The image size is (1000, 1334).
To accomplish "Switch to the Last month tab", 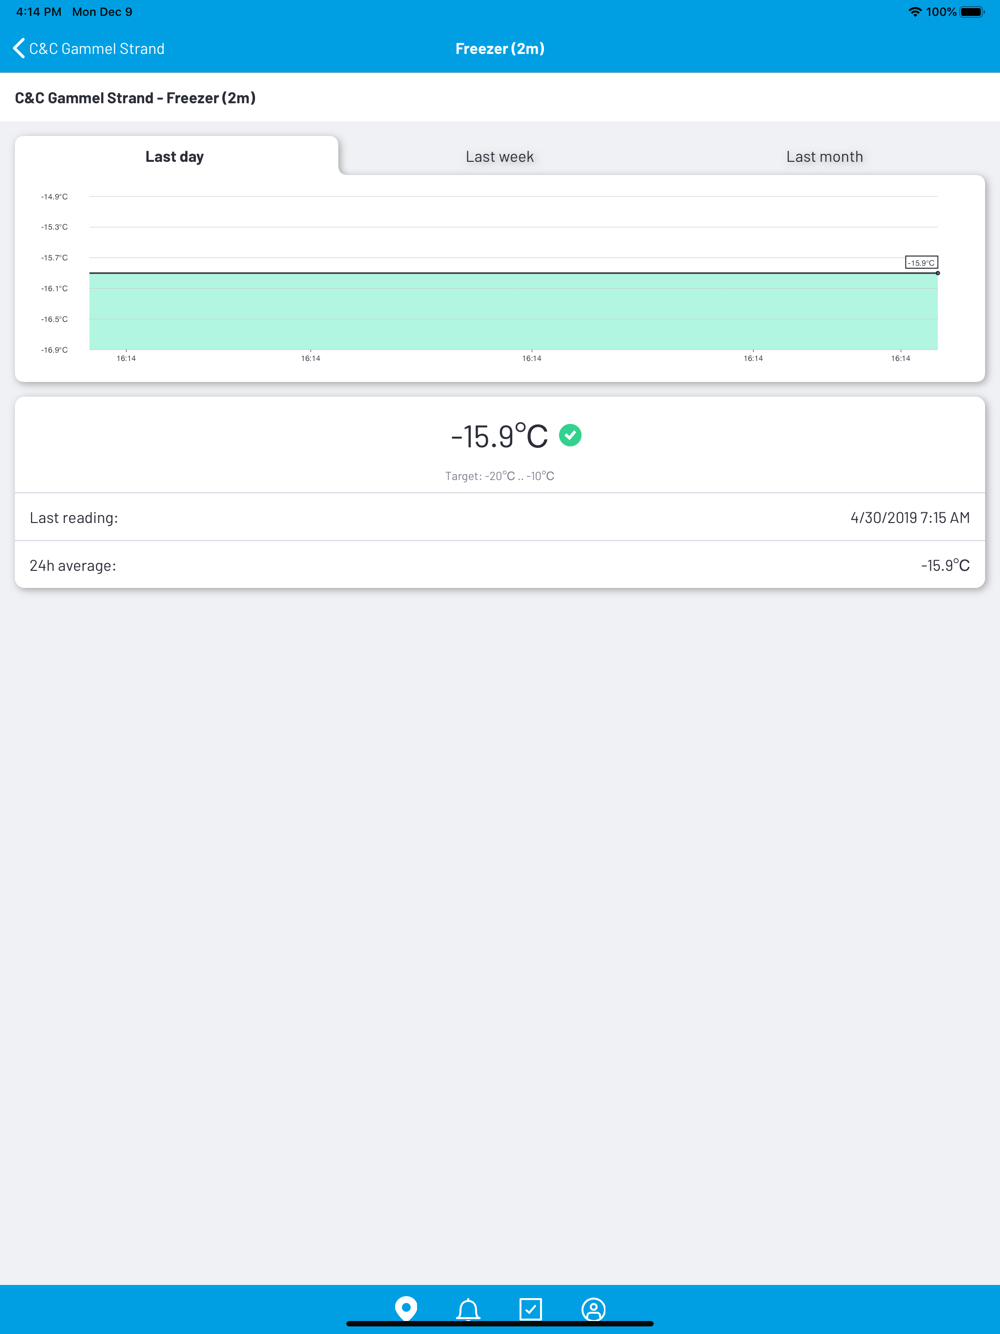I will [x=824, y=156].
